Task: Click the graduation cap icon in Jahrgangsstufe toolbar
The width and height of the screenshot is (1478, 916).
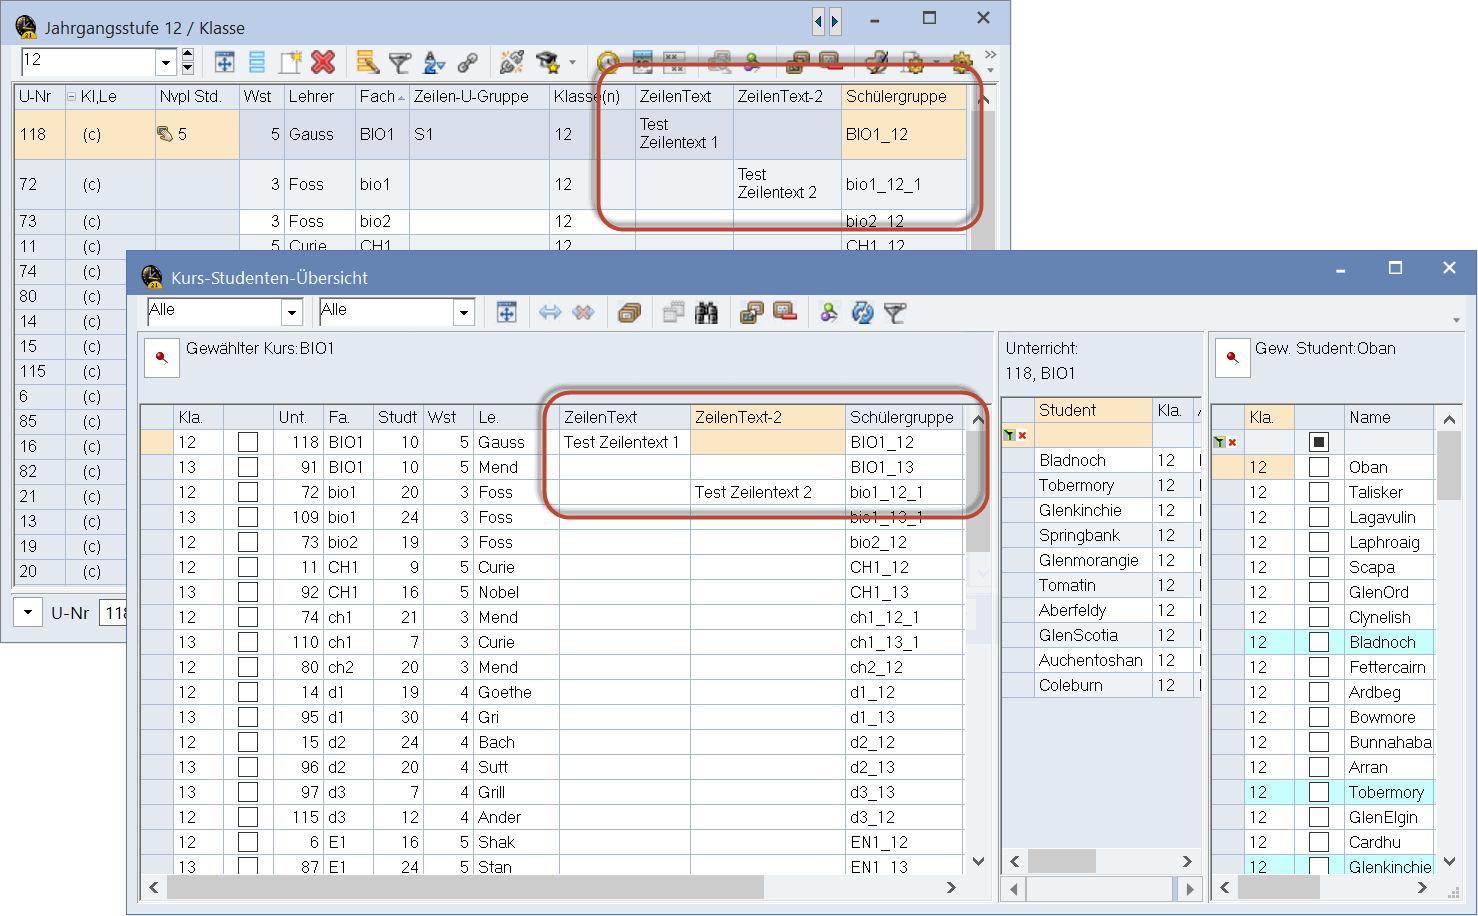Action: (547, 63)
